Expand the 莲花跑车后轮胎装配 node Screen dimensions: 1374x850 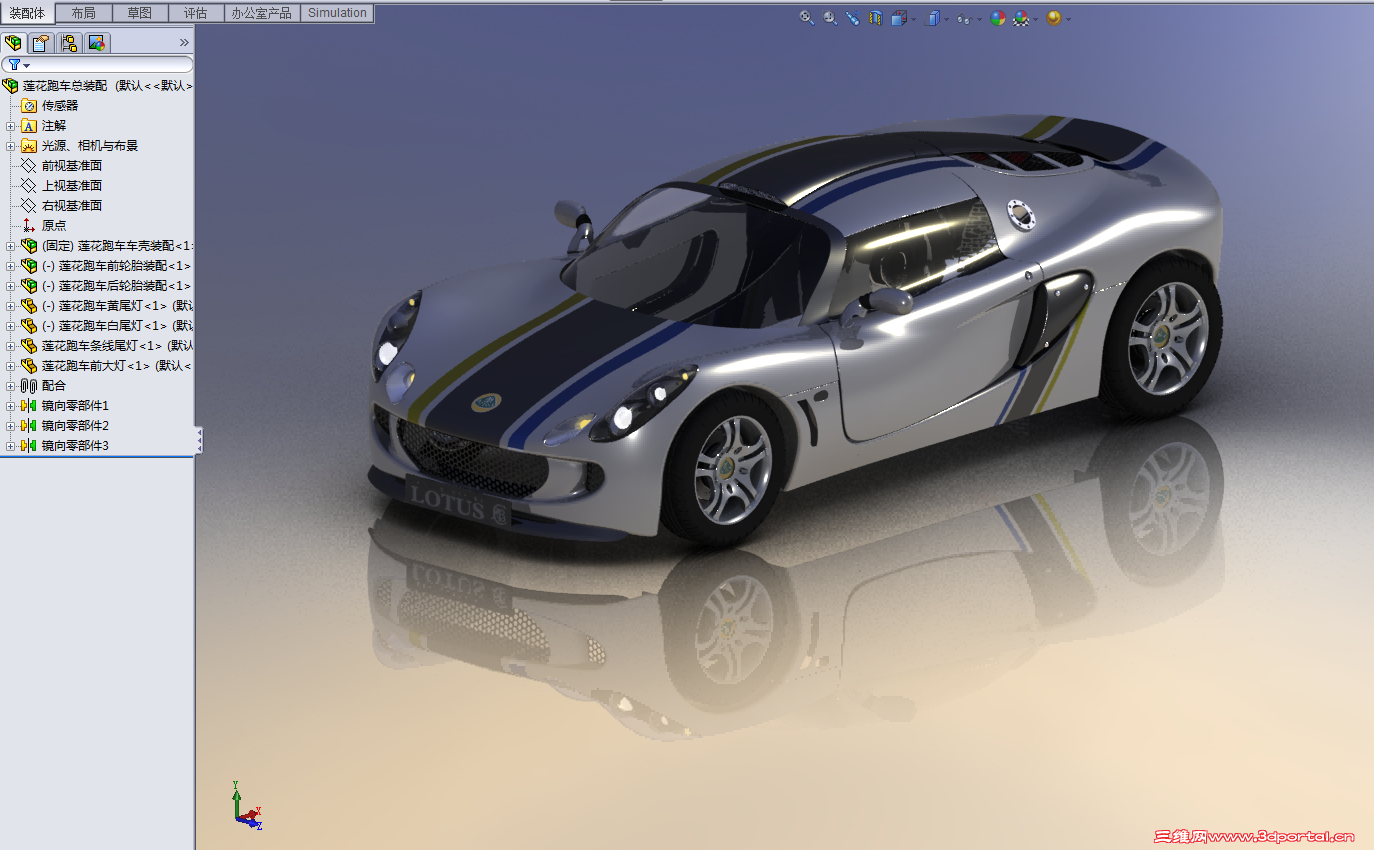tap(10, 285)
